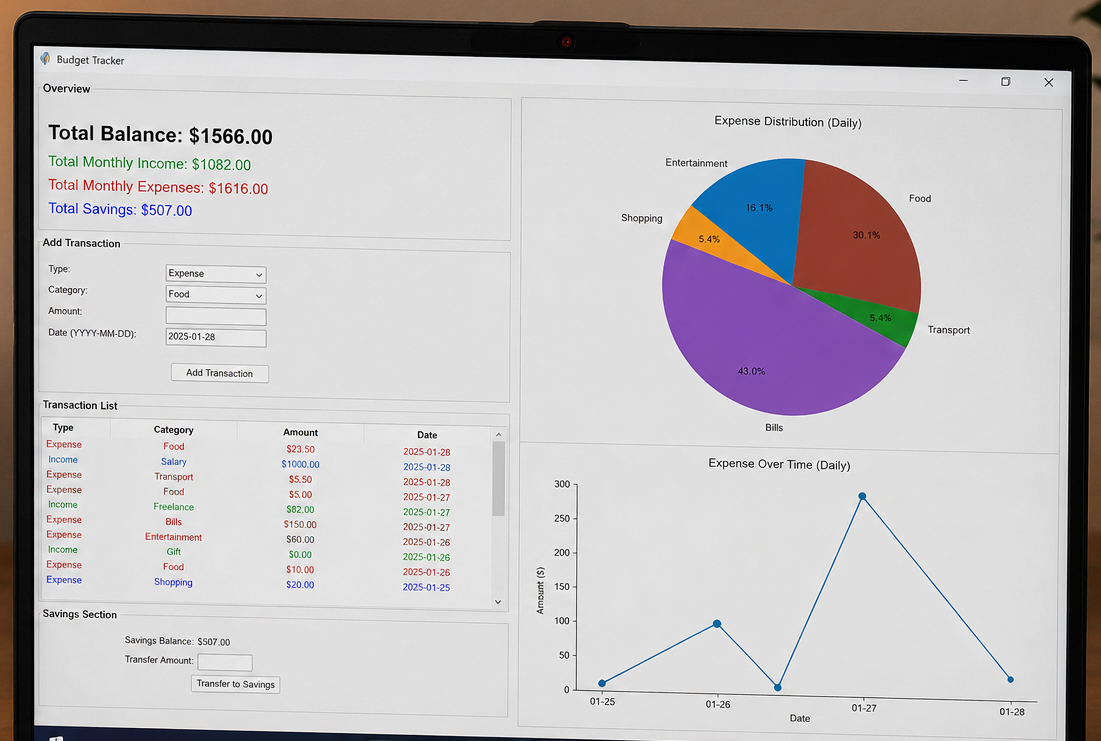Click the Expense Distribution (Daily) chart title
The width and height of the screenshot is (1101, 741).
[x=788, y=122]
